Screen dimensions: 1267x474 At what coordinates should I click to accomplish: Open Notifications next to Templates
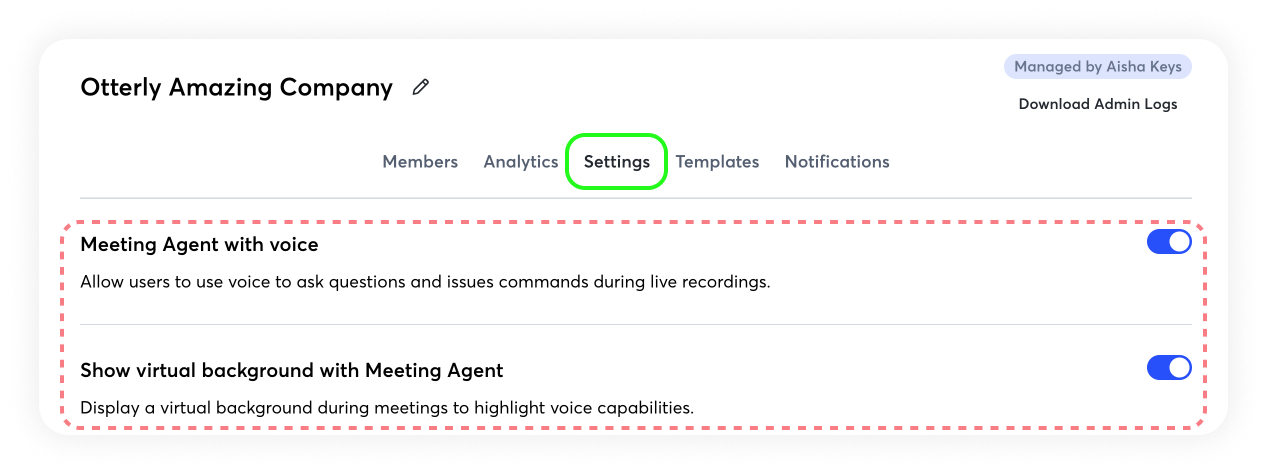click(x=837, y=162)
